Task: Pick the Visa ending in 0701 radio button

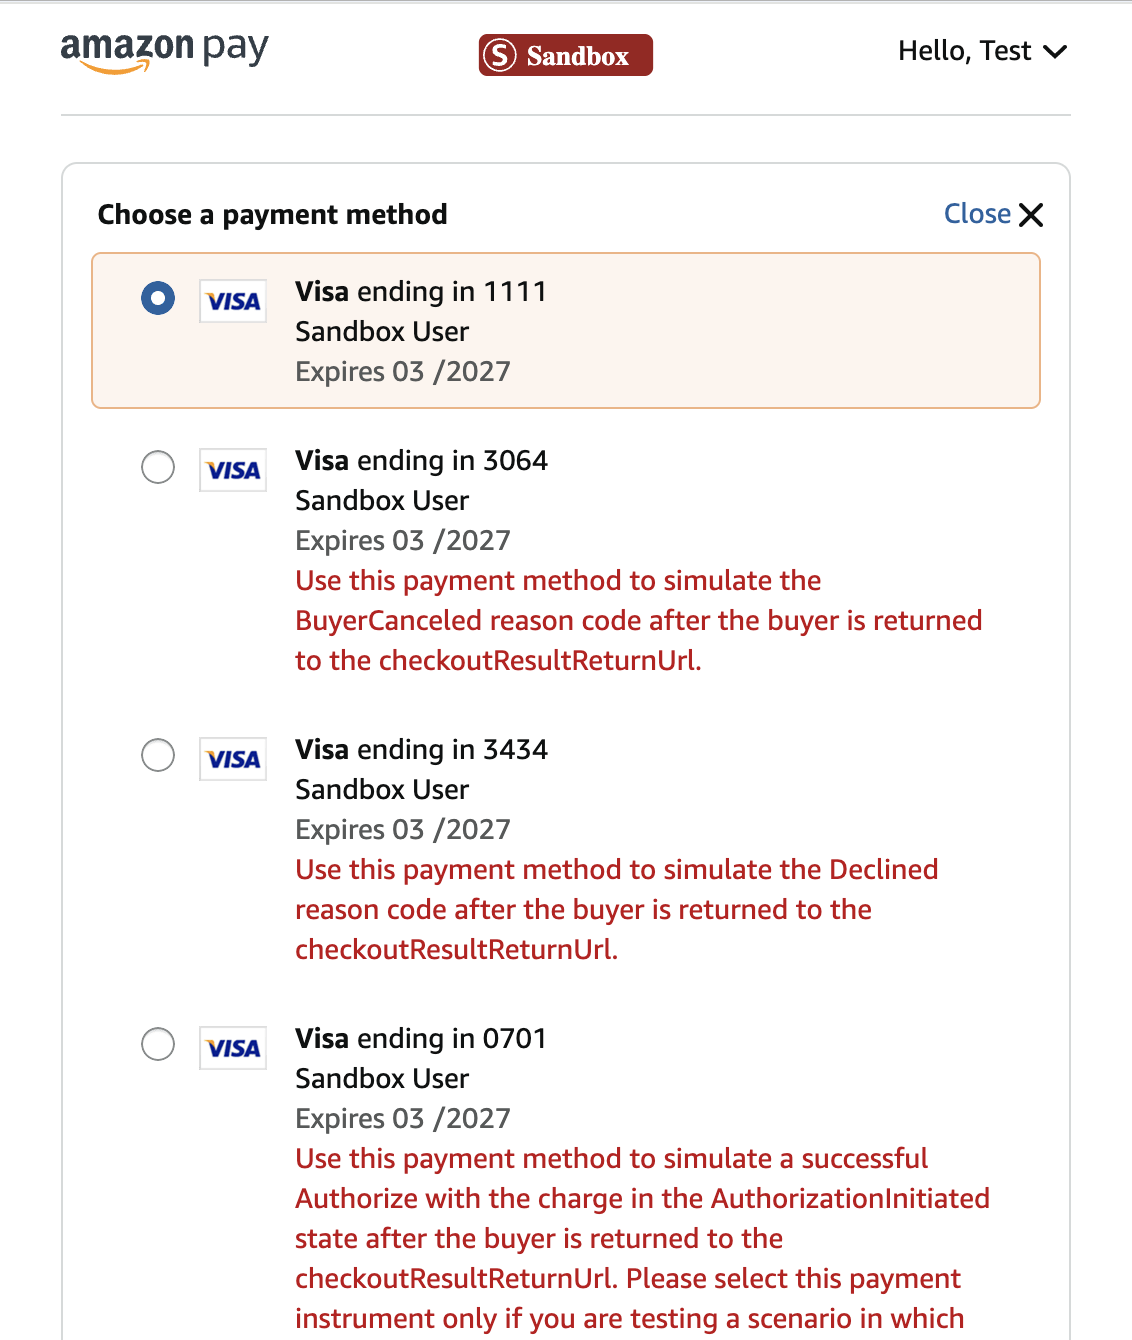Action: 158,1045
